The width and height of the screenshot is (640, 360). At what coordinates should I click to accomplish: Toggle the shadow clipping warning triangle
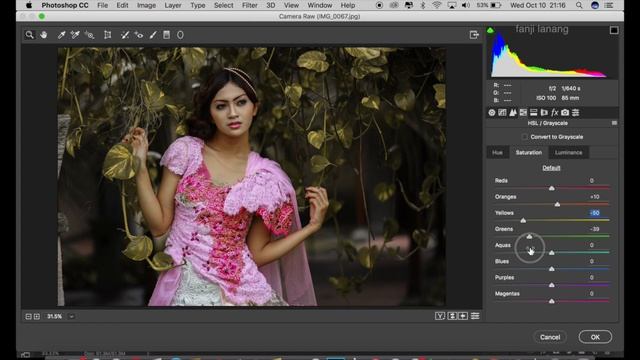(x=490, y=31)
